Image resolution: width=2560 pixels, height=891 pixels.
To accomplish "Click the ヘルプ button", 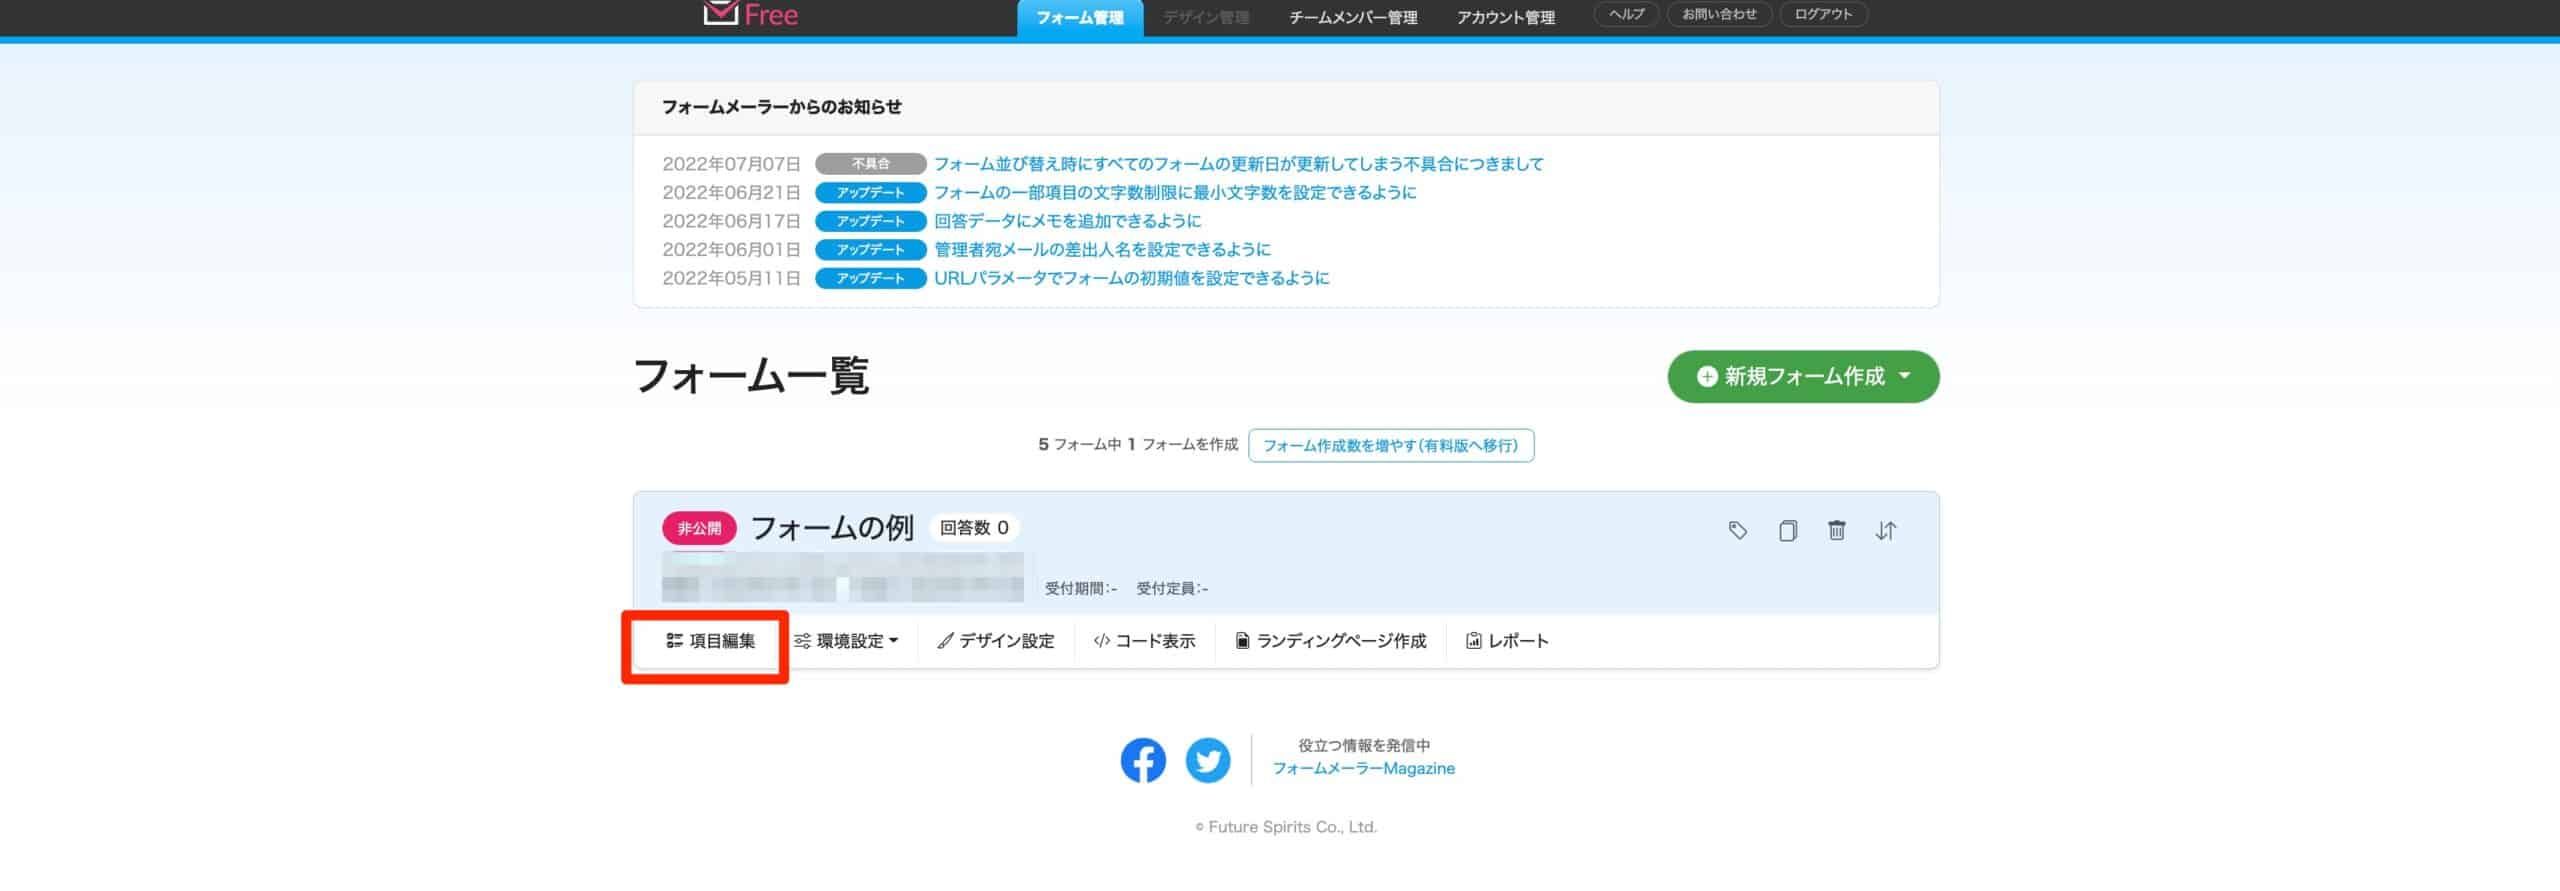I will [x=1626, y=14].
